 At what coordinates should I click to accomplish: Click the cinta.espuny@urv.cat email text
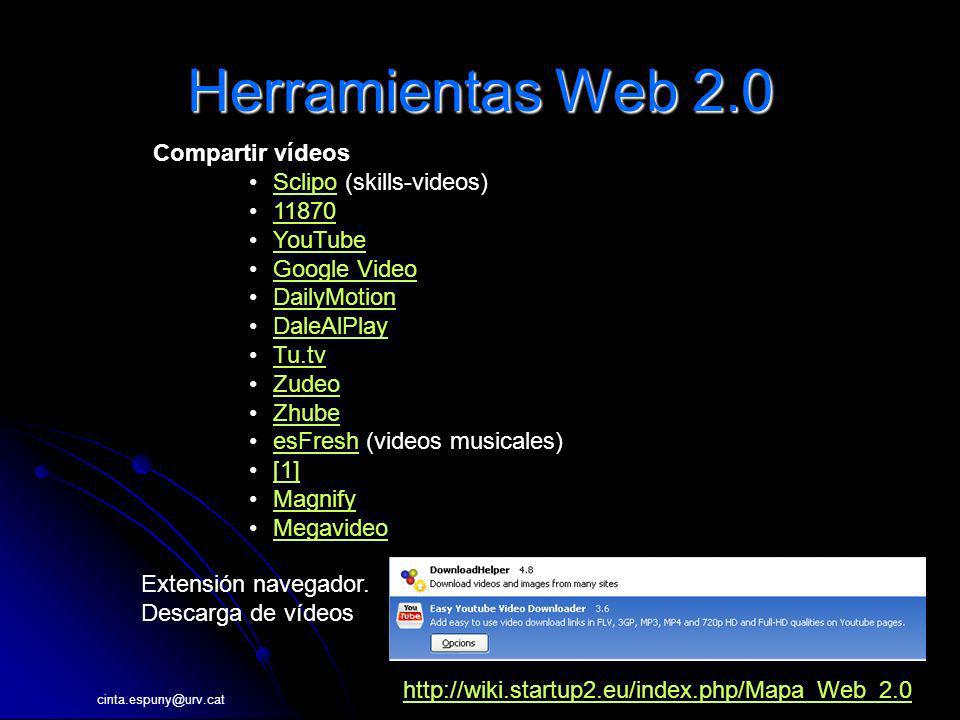pos(160,699)
